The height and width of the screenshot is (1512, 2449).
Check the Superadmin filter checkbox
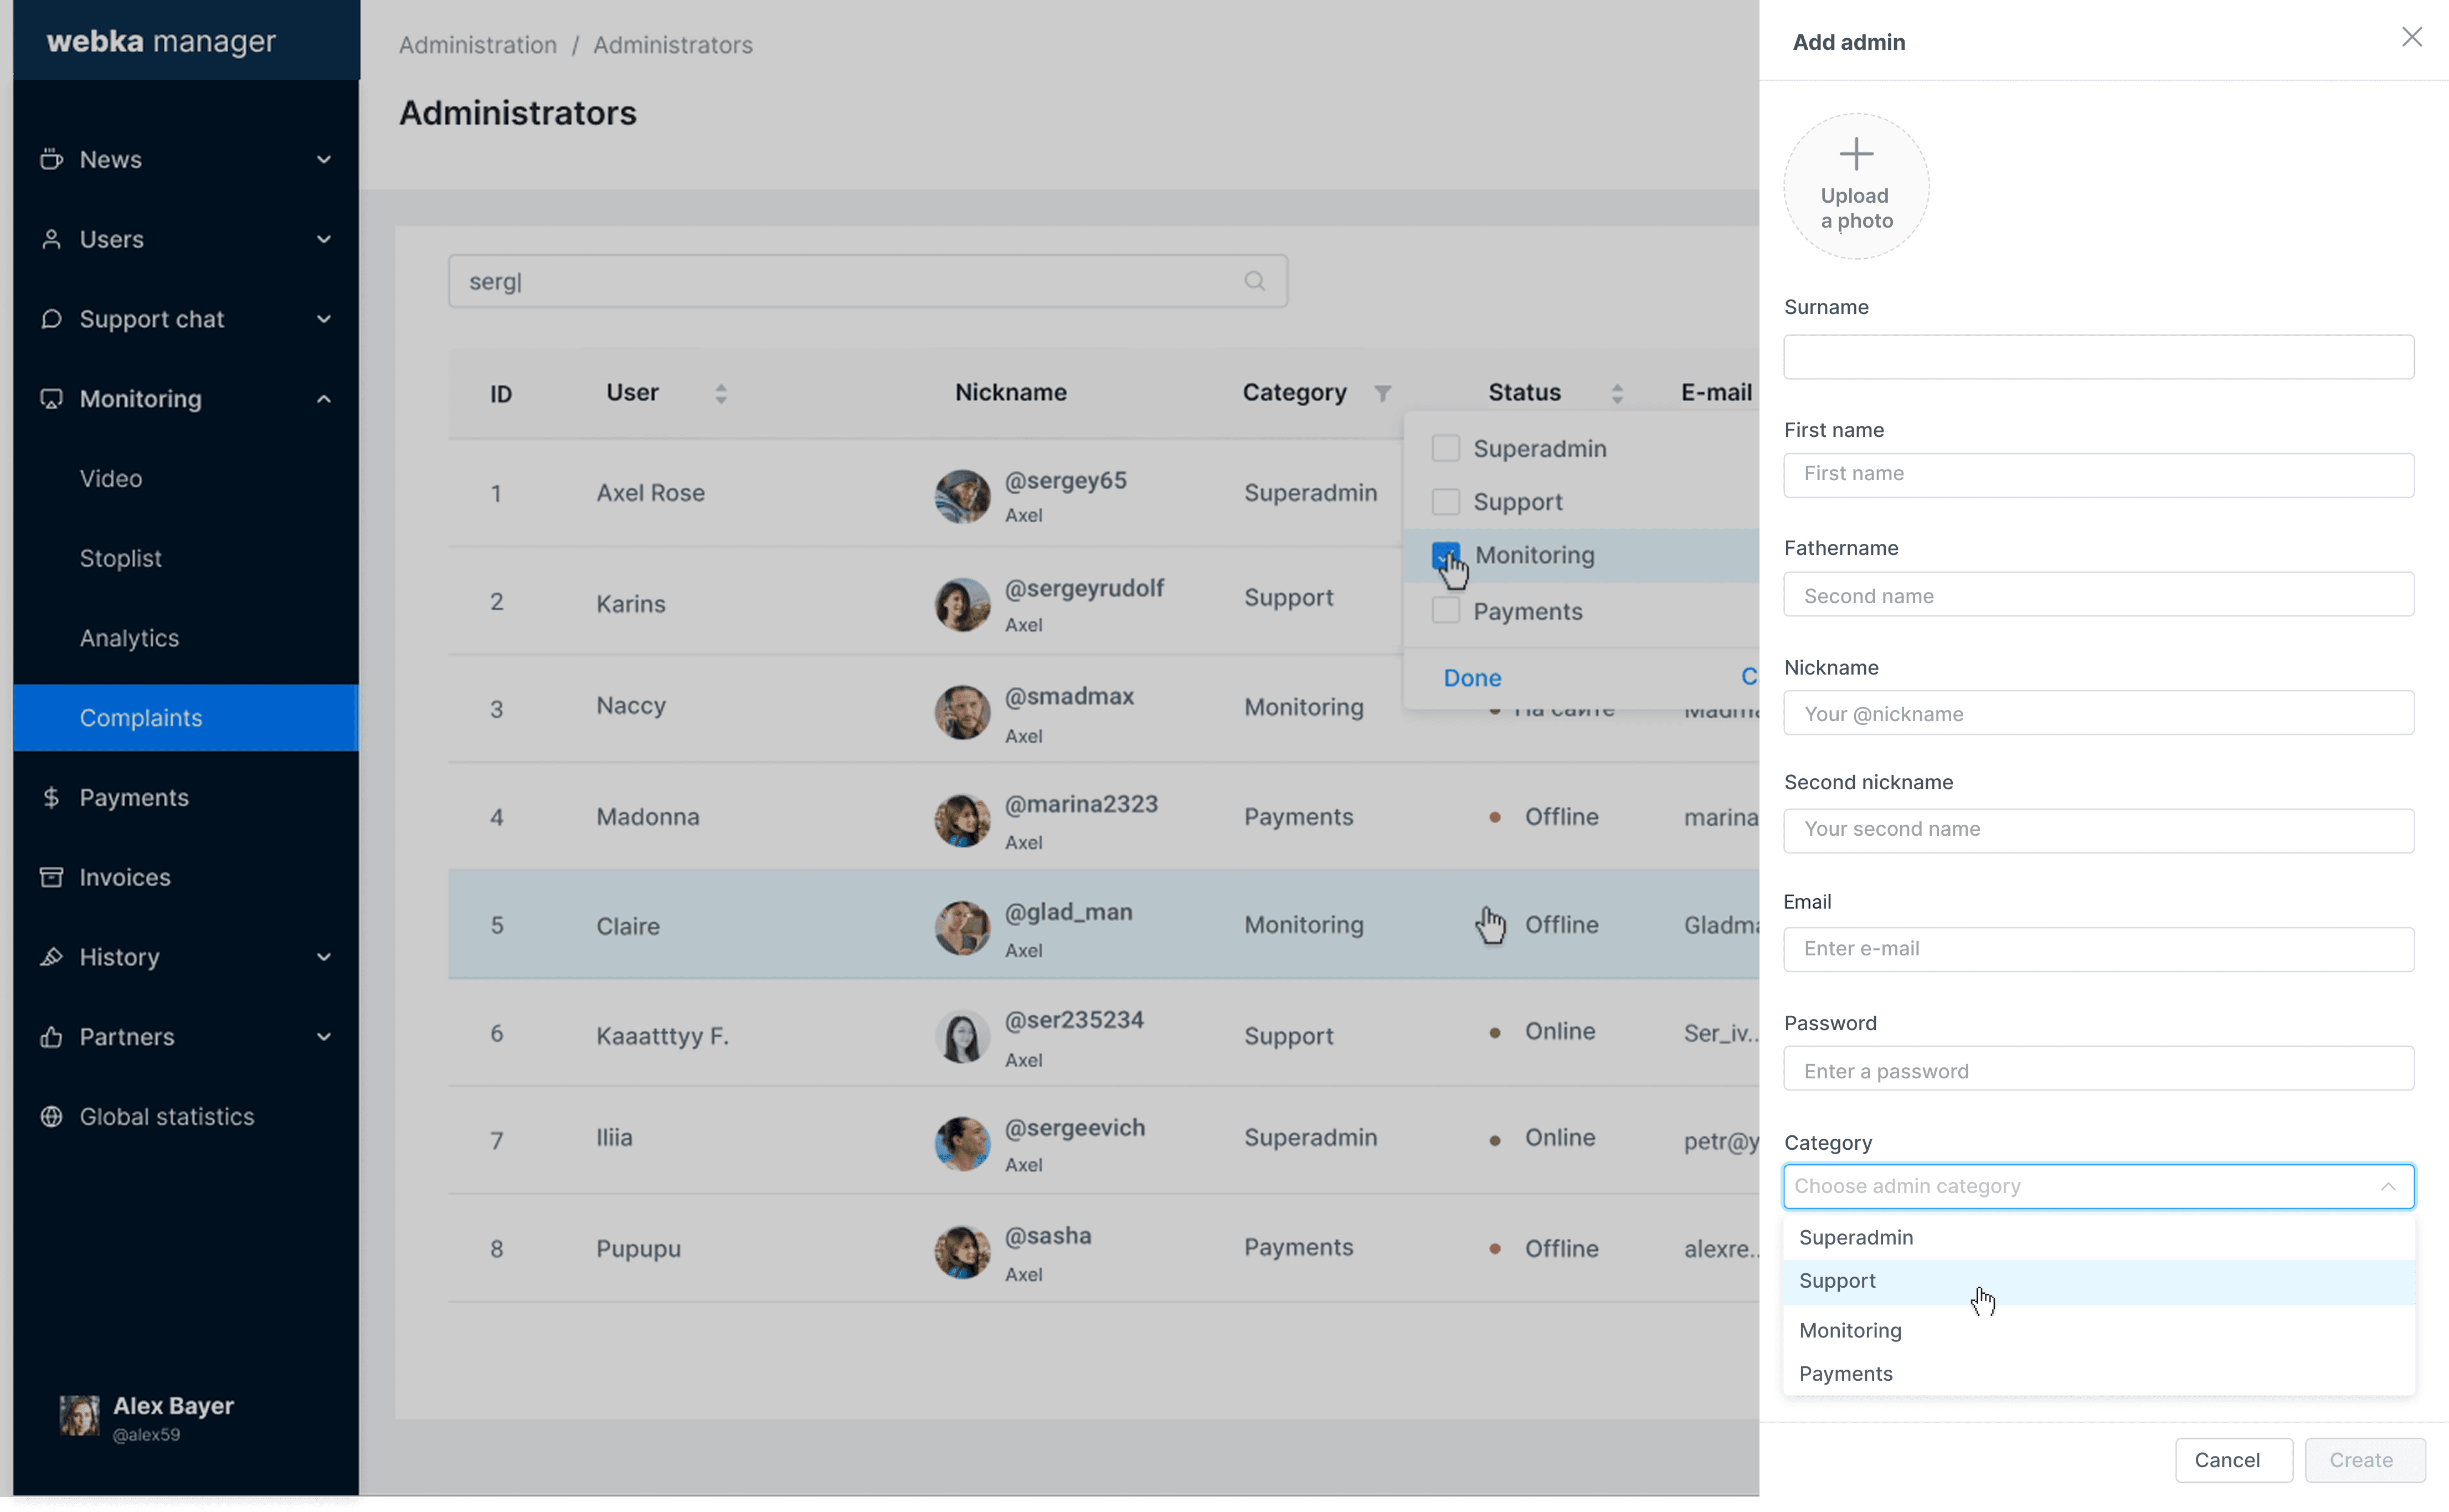point(1445,448)
